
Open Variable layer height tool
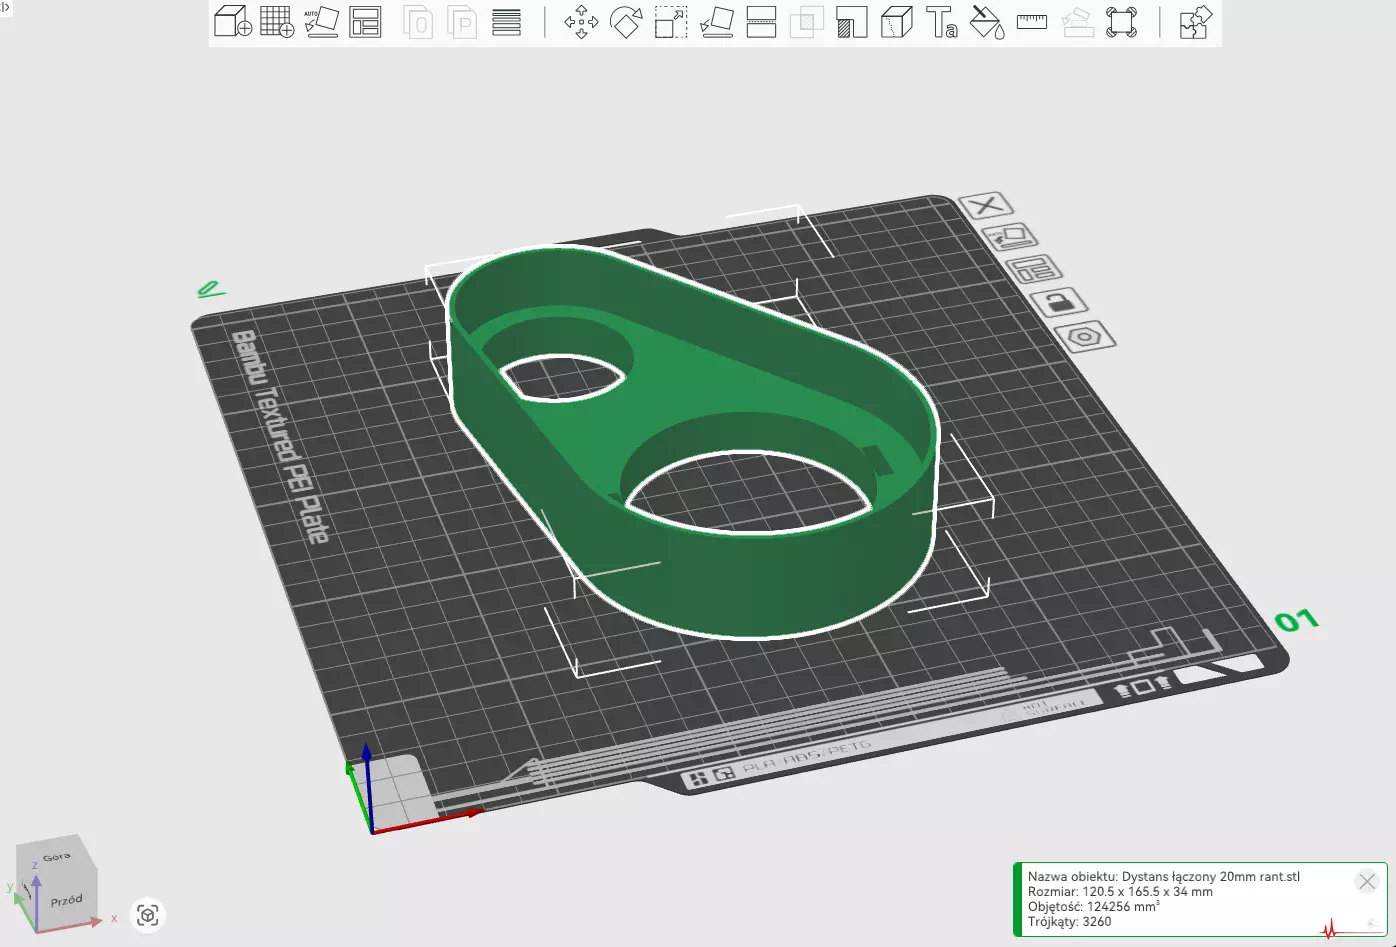click(507, 22)
